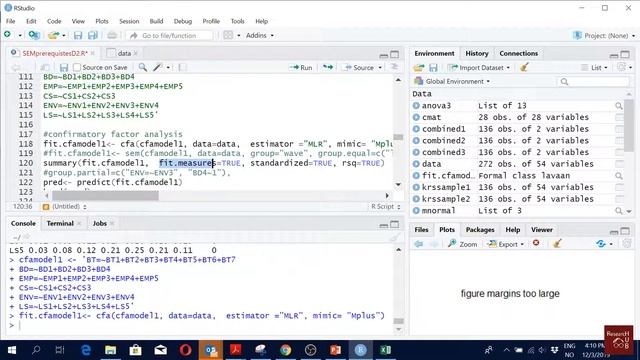Open the Debug menu
Image resolution: width=640 pixels, height=360 pixels.
(x=182, y=21)
